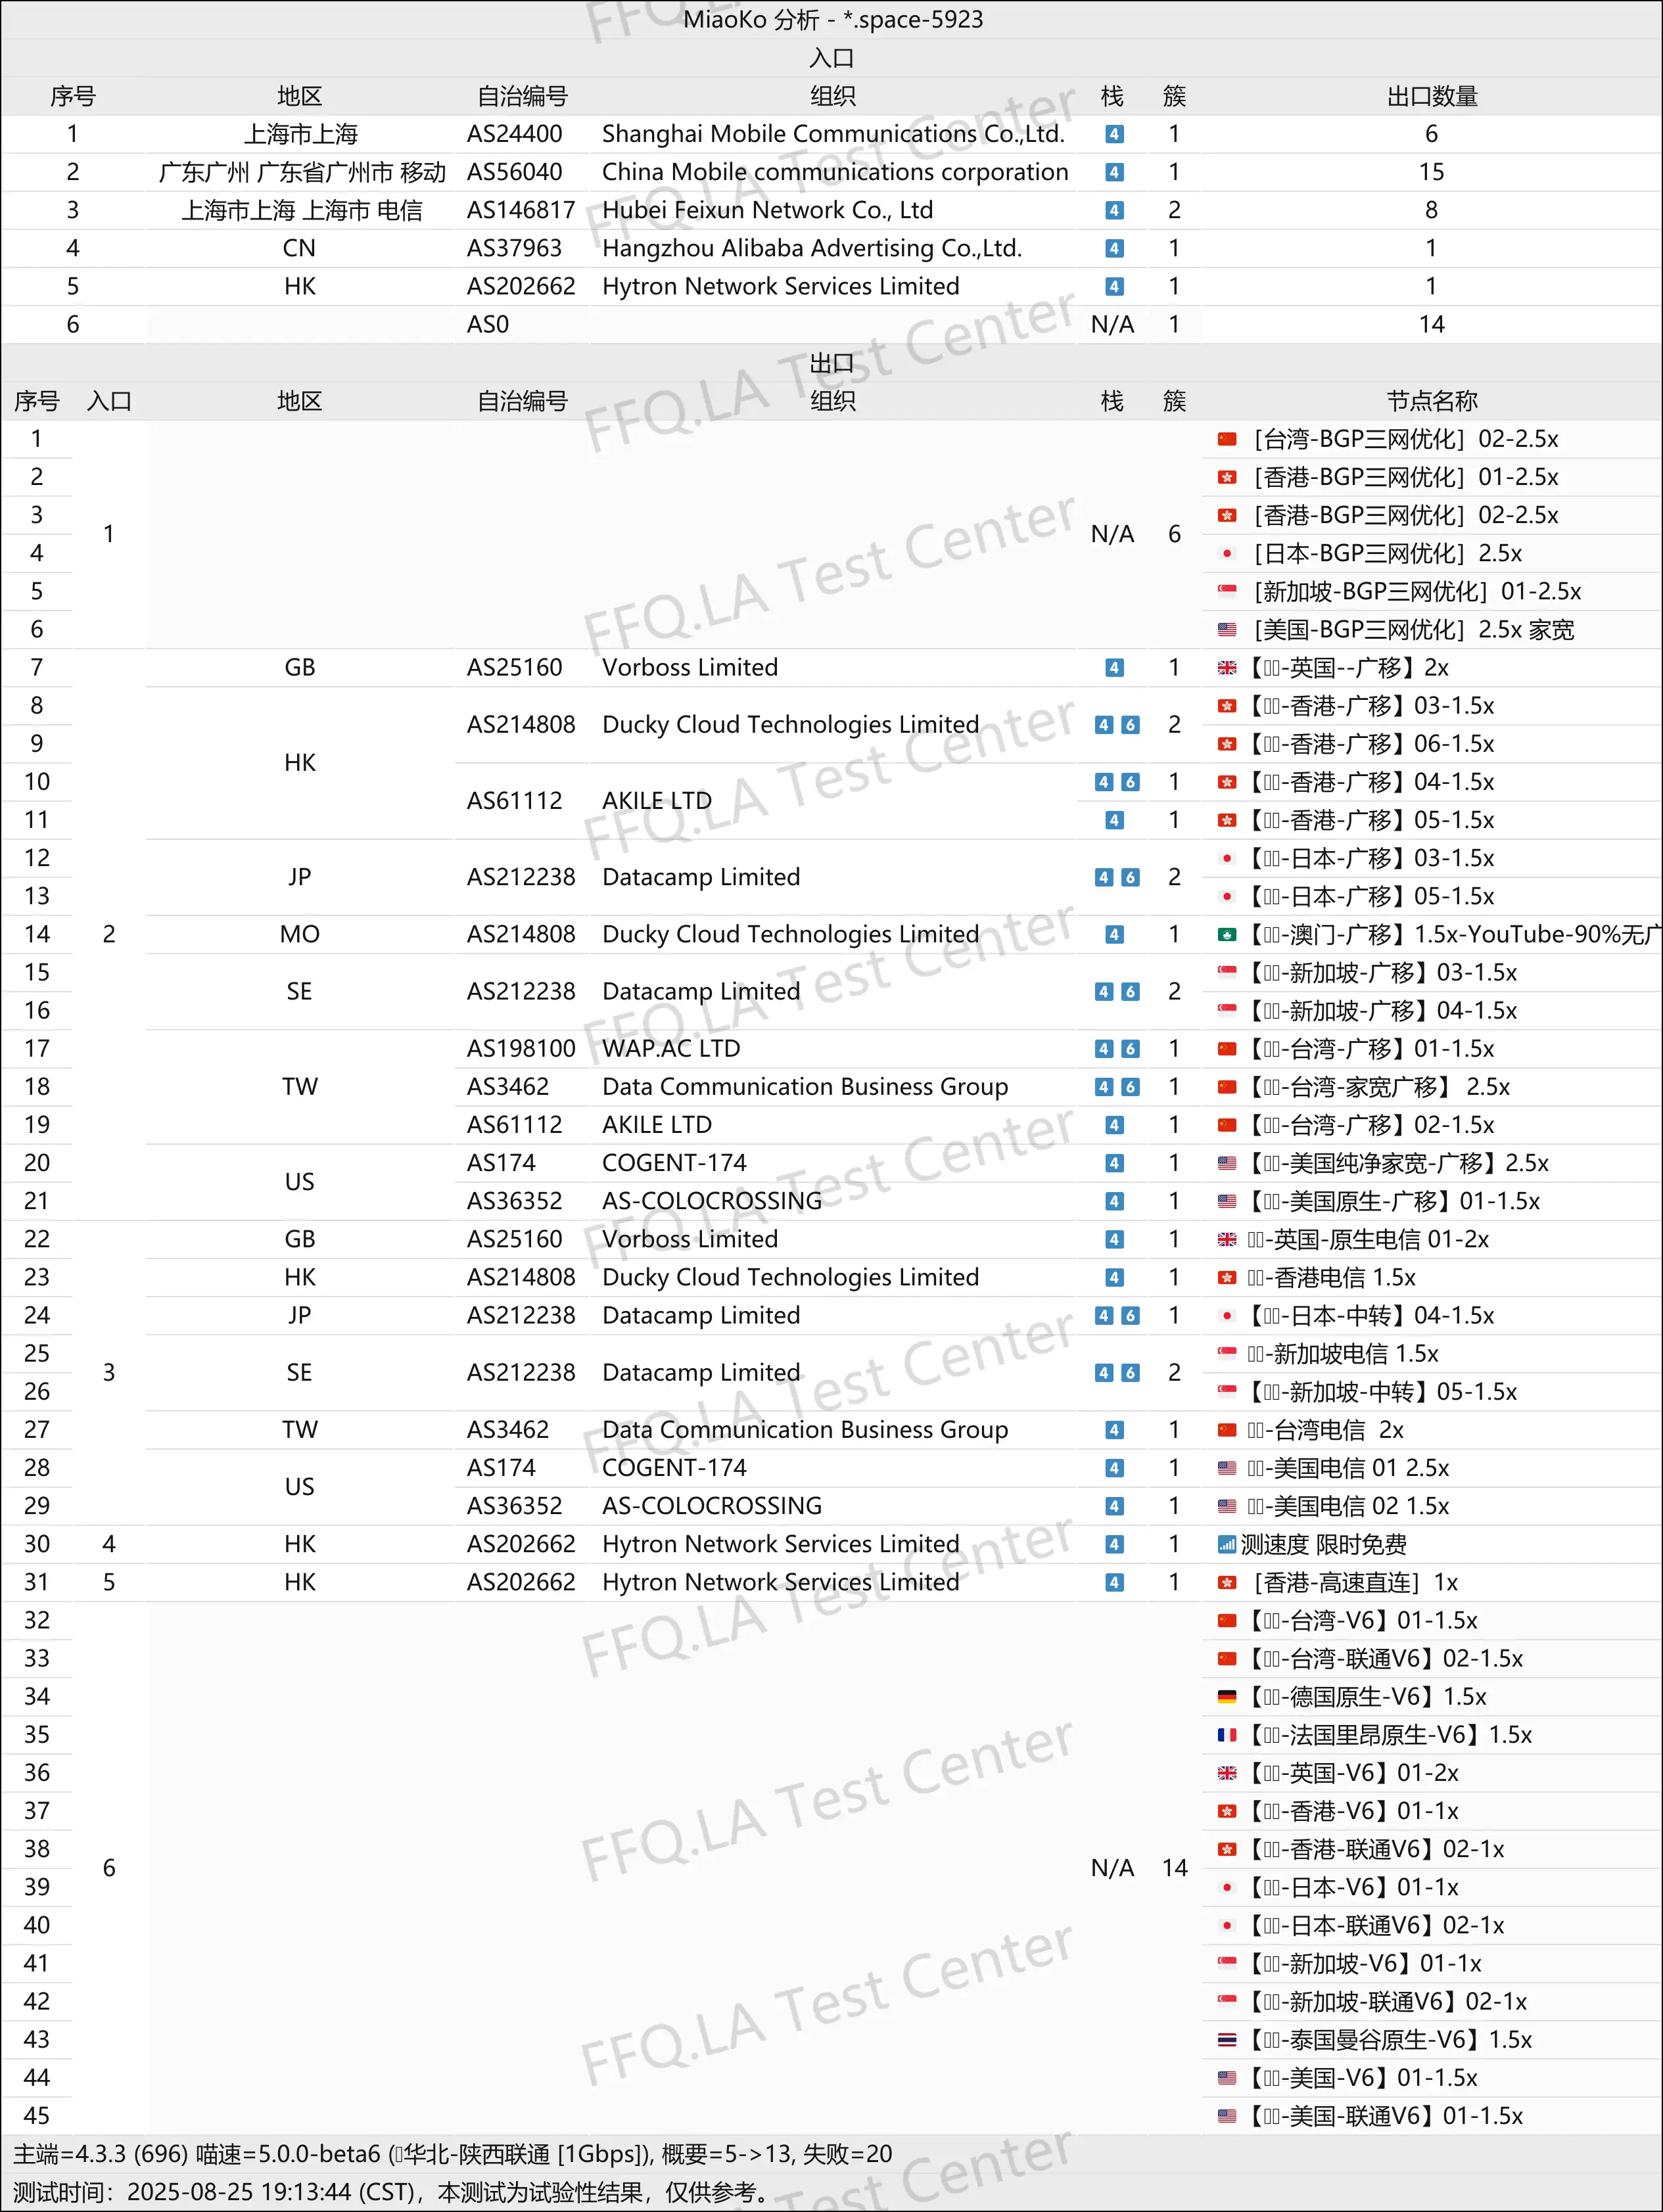
Task: Click the IPv4 badge in the AS37963 row
Action: click(1114, 248)
